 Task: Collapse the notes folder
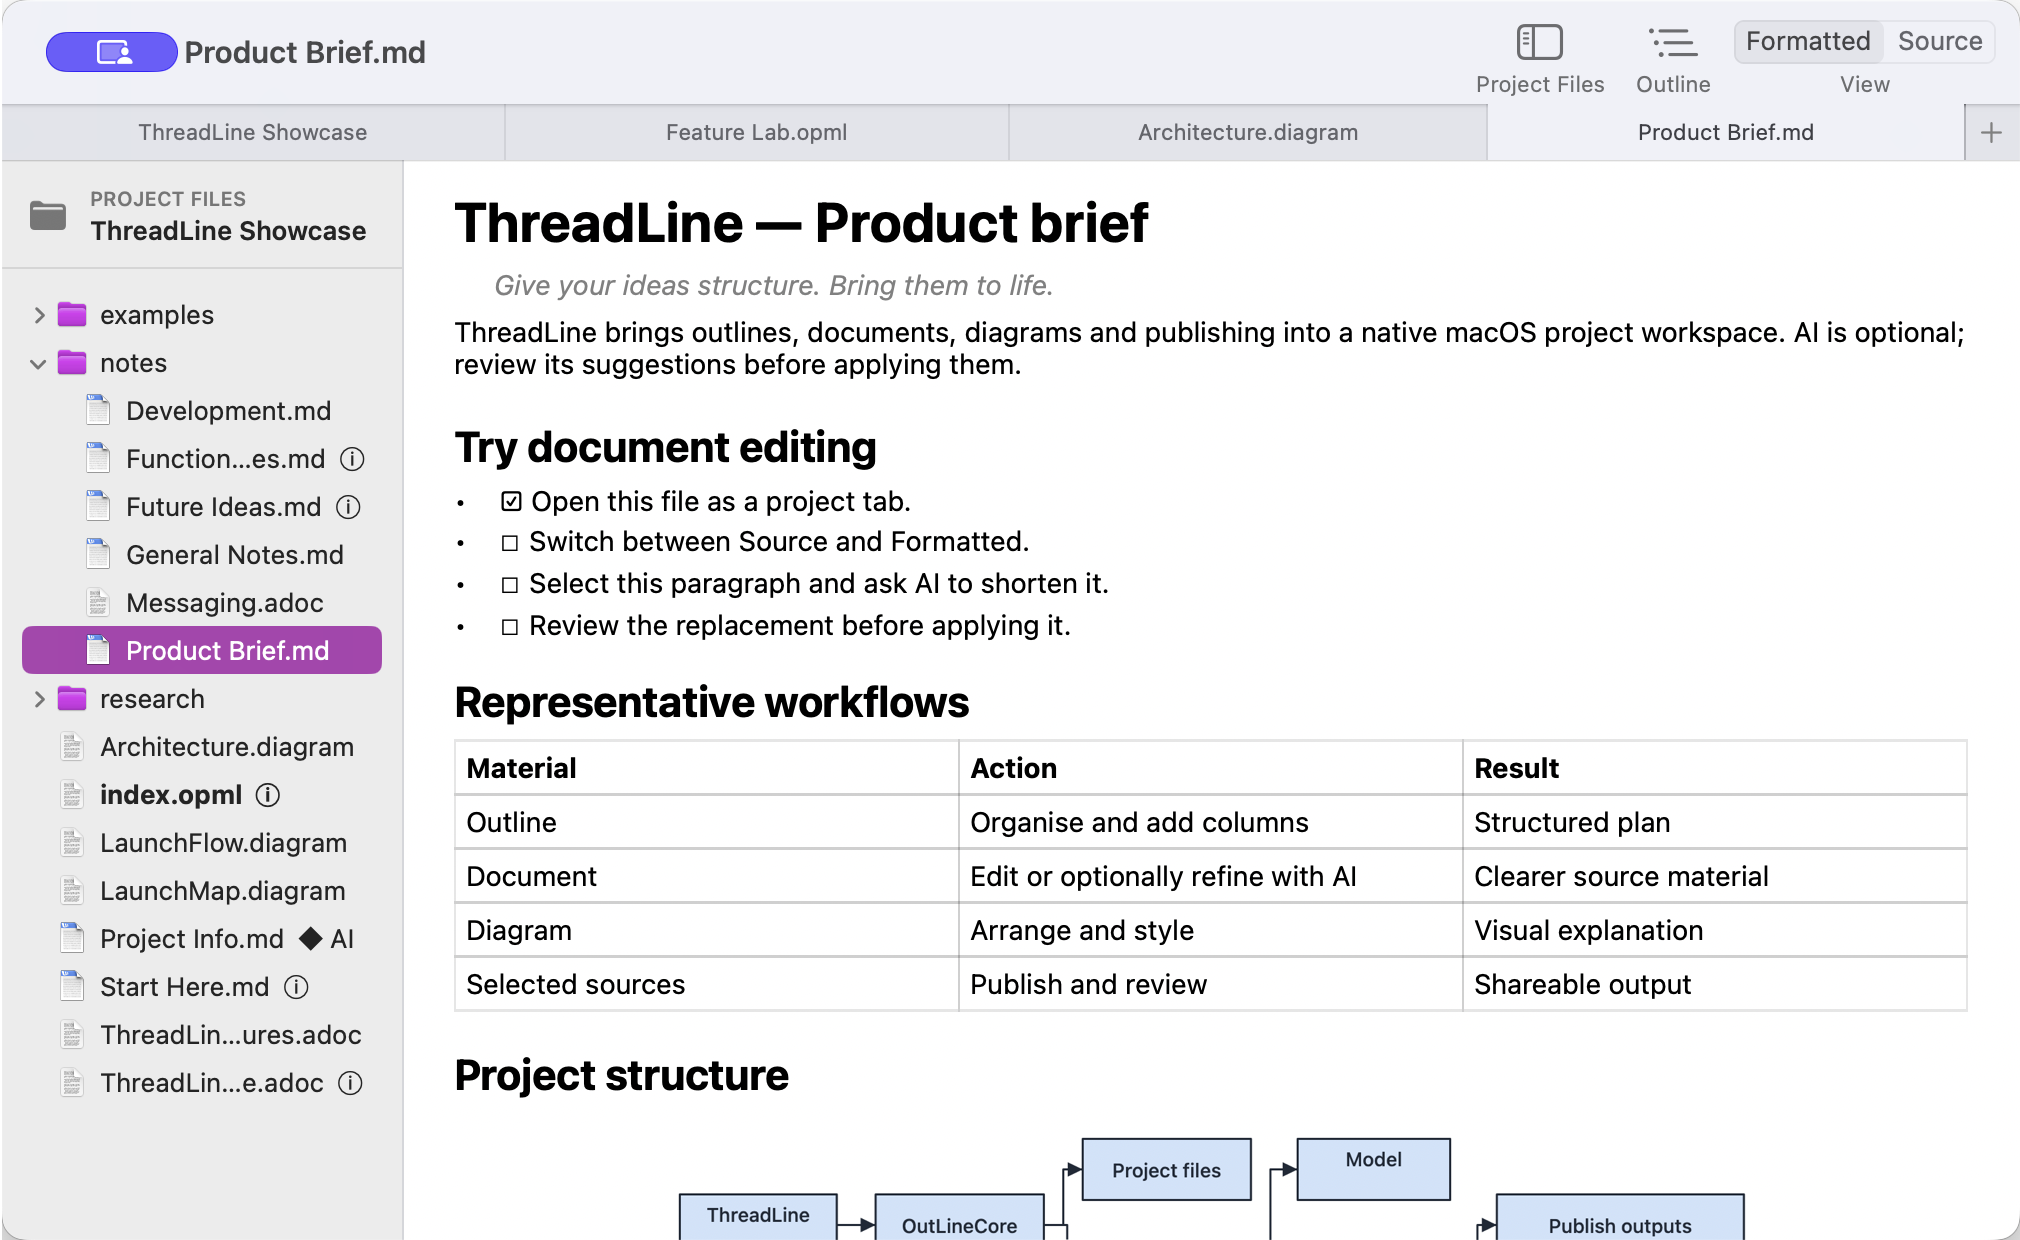point(39,364)
